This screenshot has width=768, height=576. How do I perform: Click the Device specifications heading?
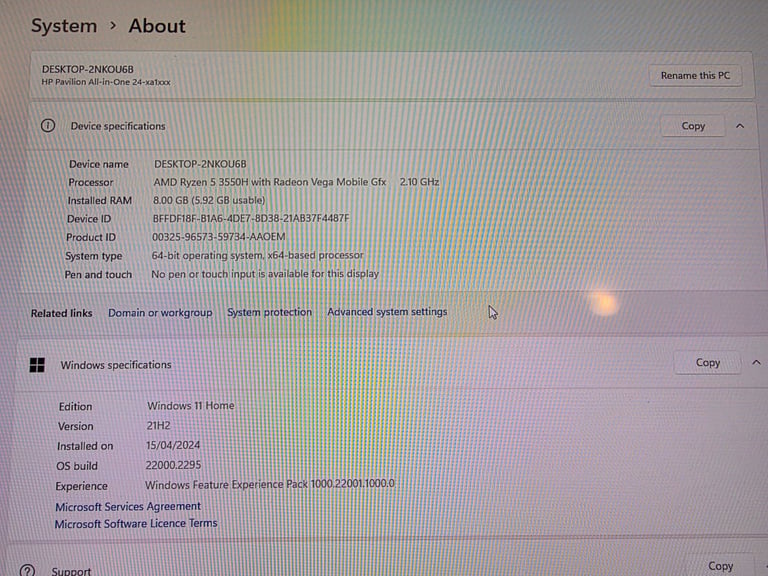click(x=118, y=126)
